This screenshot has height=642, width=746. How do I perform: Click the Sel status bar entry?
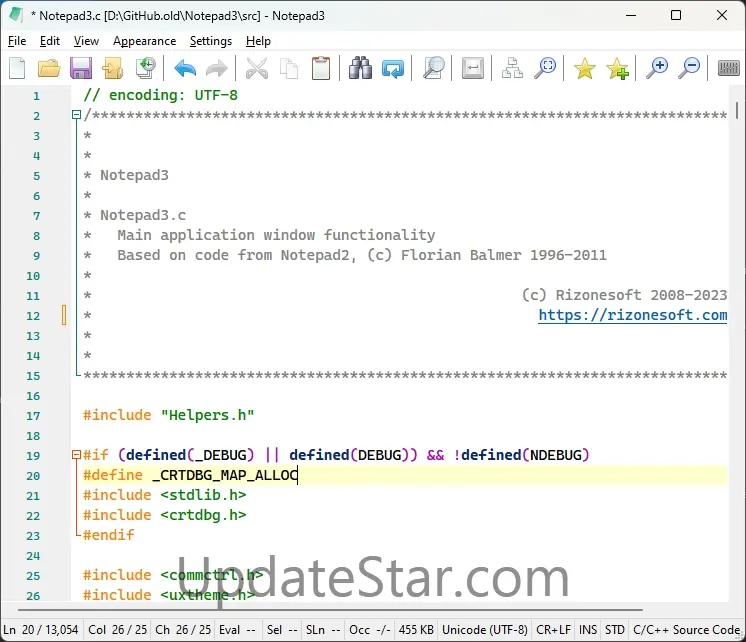pyautogui.click(x=281, y=630)
